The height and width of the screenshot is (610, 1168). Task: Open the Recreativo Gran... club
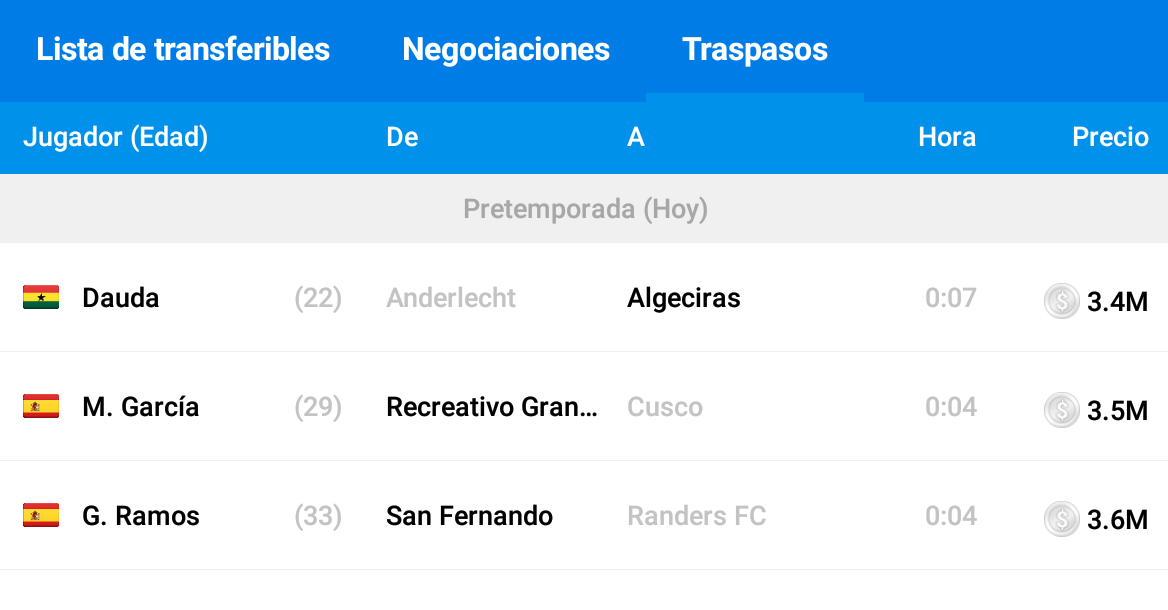tap(492, 407)
